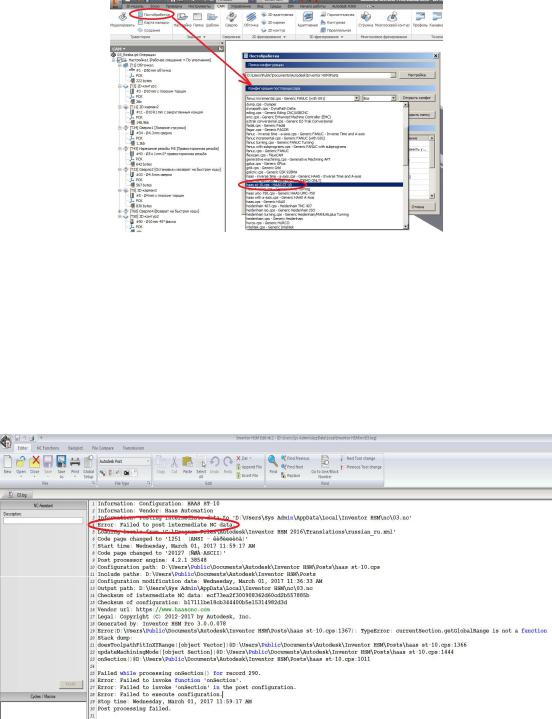
Task: Click Previous Tool change button
Action: [x=361, y=467]
